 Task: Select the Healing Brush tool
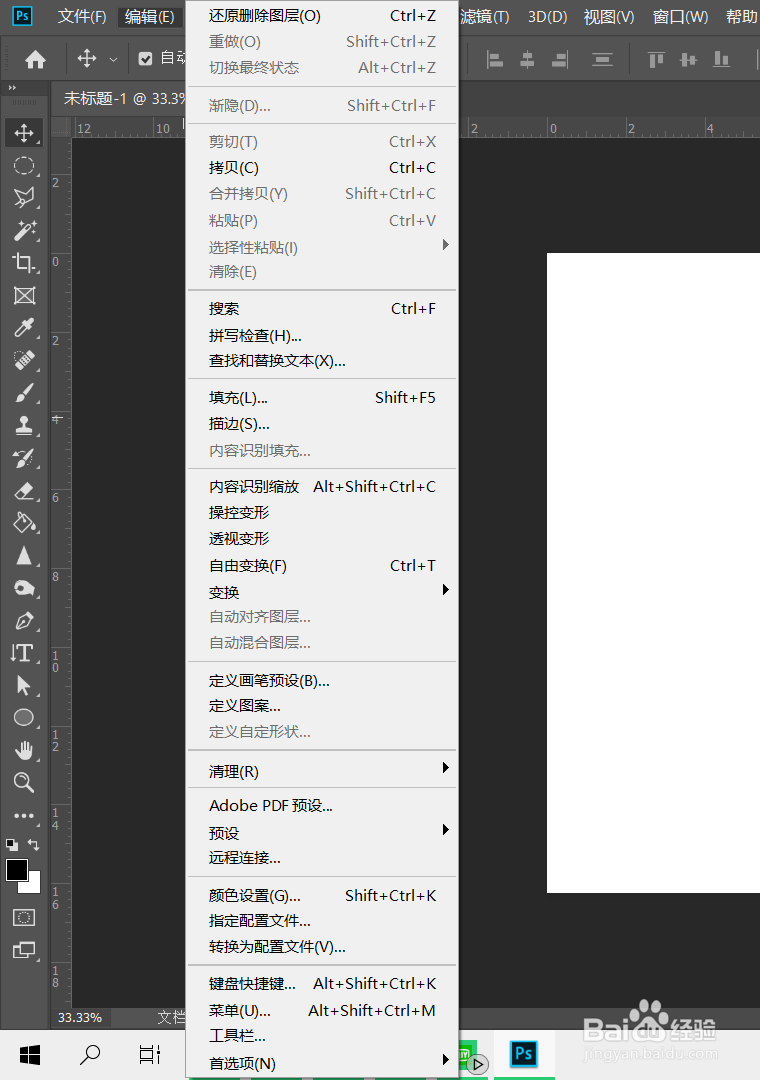point(24,360)
